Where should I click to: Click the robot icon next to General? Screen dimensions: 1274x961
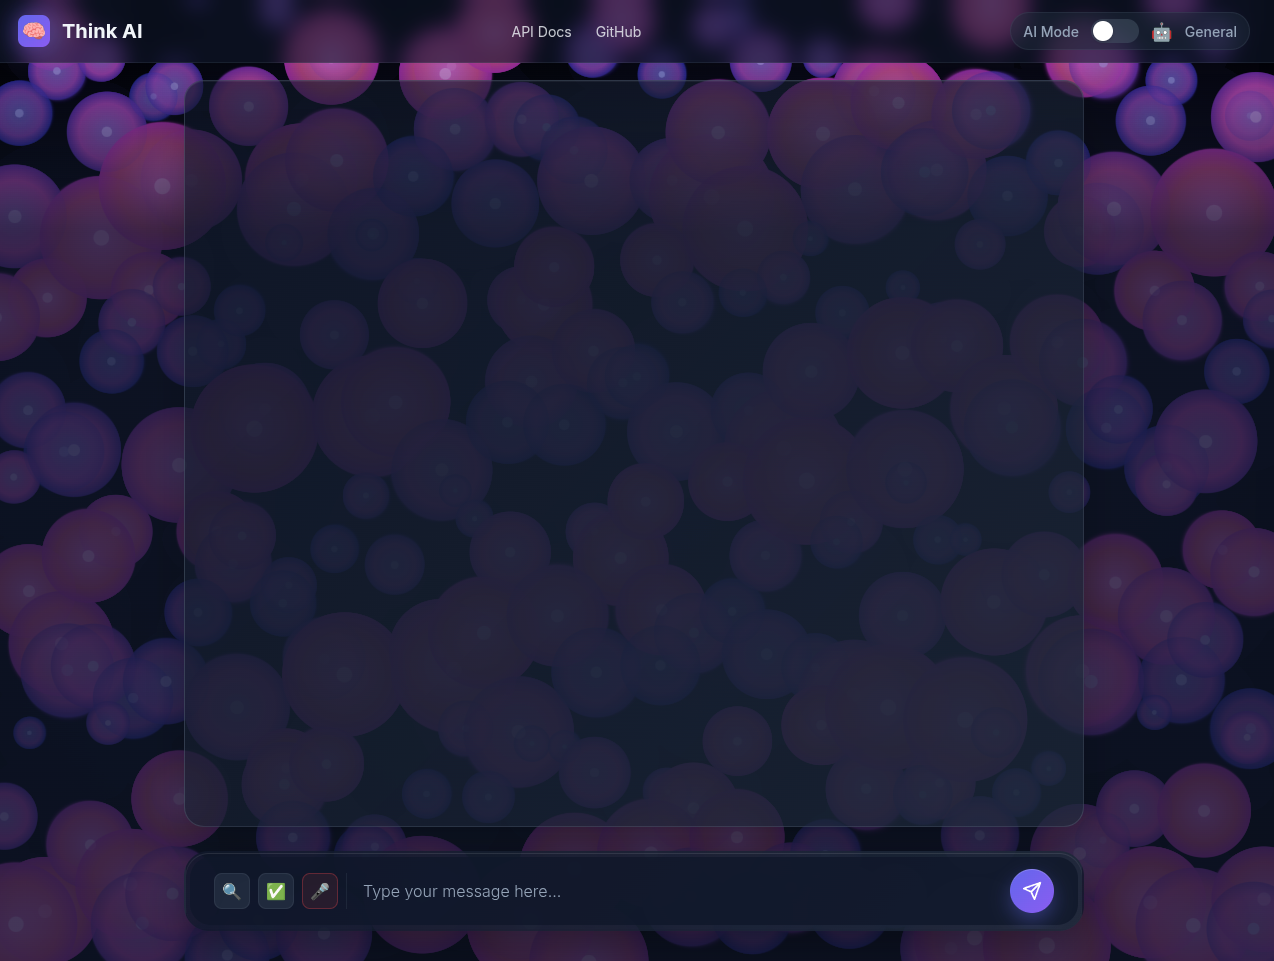(1161, 31)
